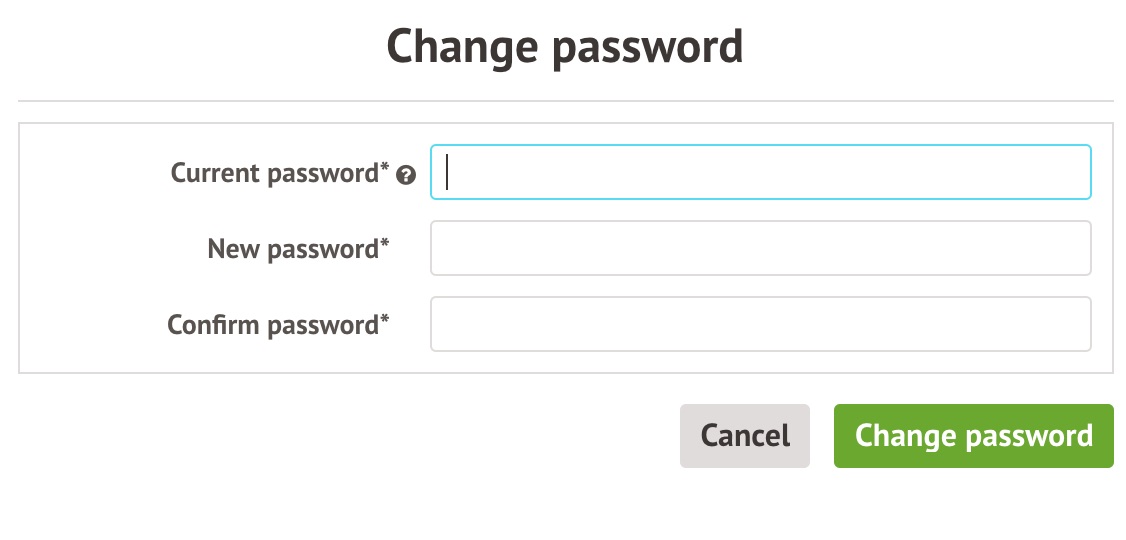Click empty form area left of the Cancel button
The height and width of the screenshot is (540, 1126).
tap(345, 436)
